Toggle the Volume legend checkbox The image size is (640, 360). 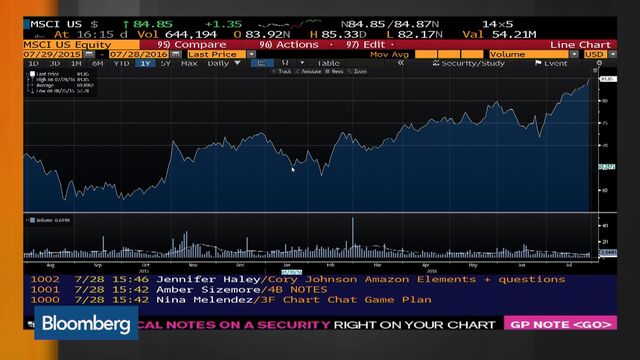pos(32,220)
